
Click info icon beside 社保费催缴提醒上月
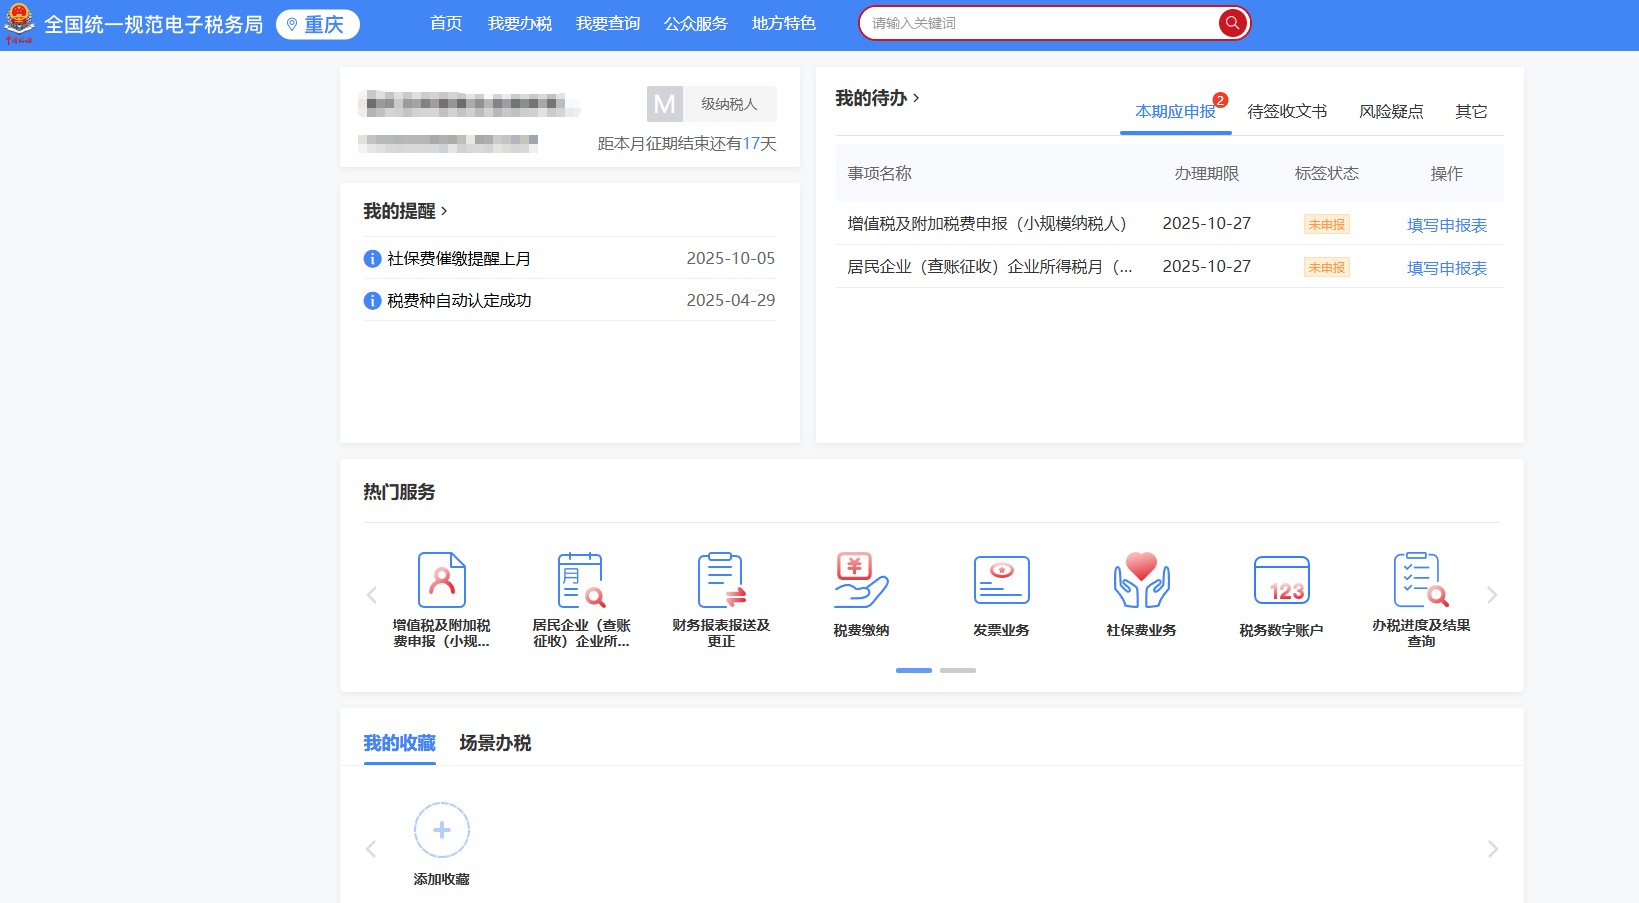372,259
